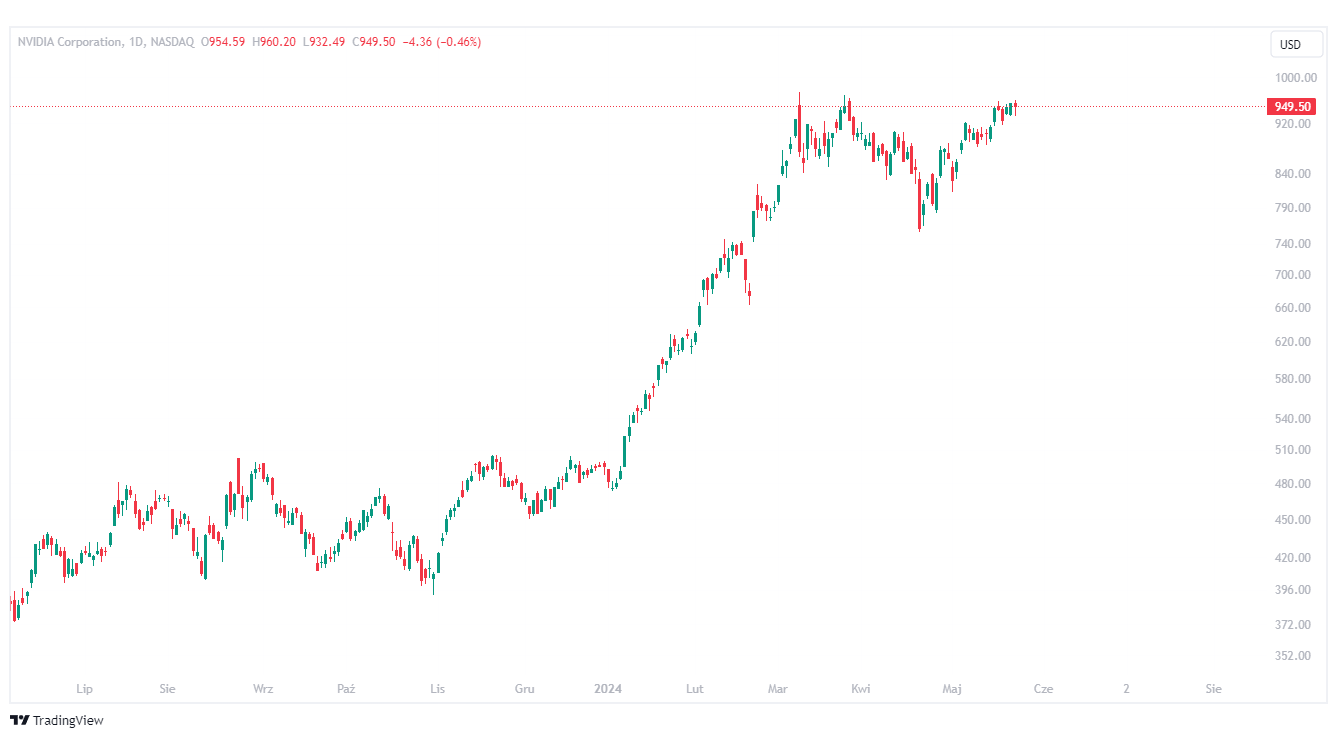Click the 620.00 price axis label
Screen dimensions: 1337x738
pos(1294,342)
